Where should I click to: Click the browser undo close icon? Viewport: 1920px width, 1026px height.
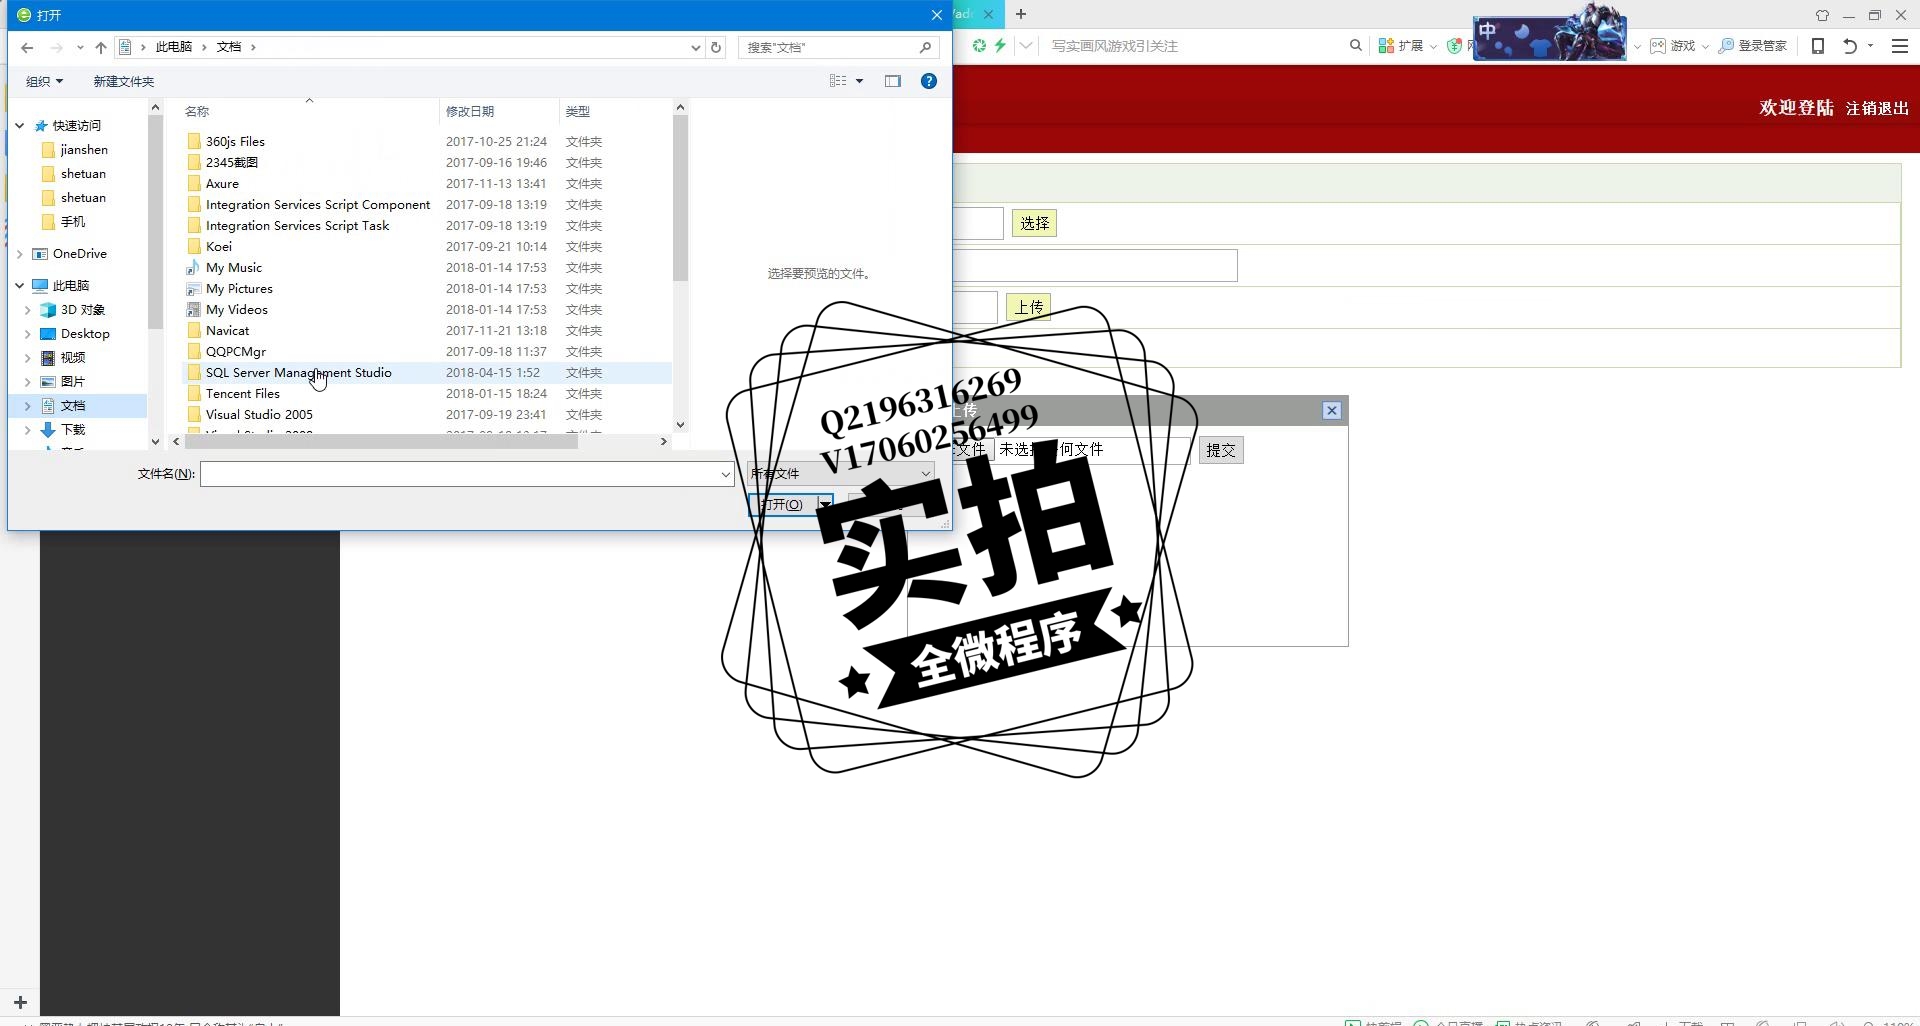coord(1850,45)
